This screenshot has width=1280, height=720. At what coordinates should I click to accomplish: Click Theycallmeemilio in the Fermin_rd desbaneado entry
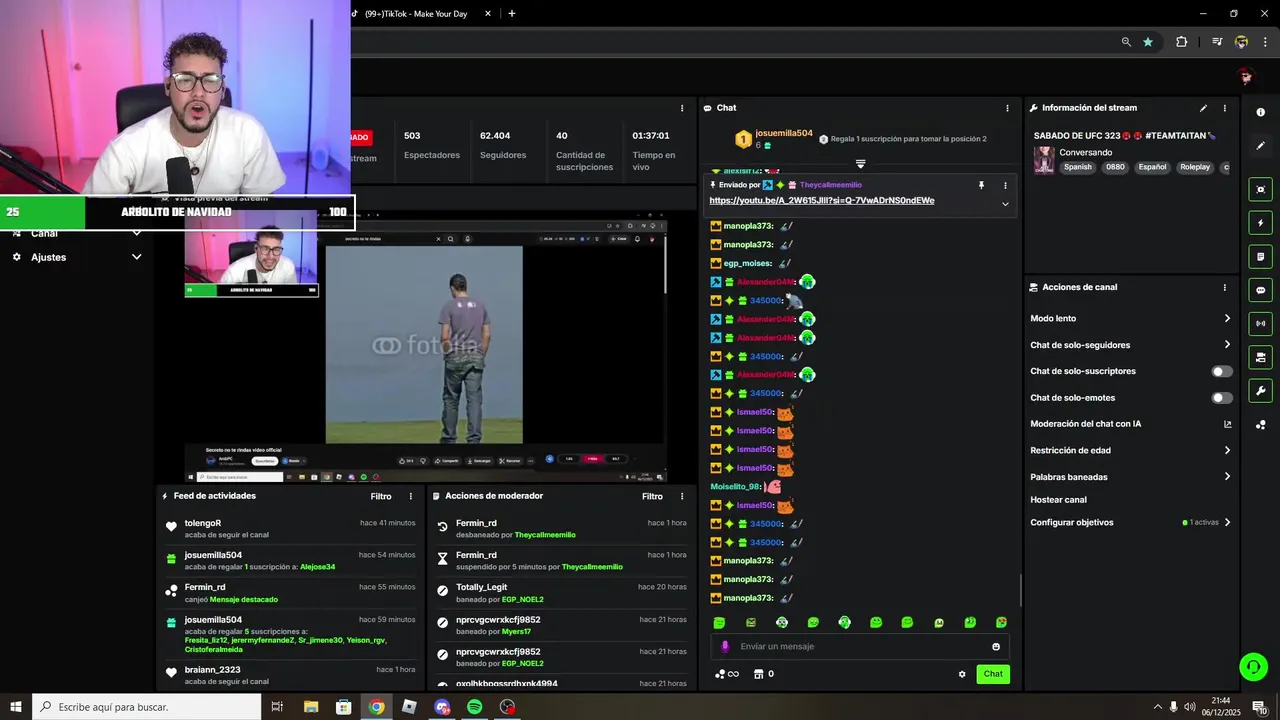[x=545, y=535]
